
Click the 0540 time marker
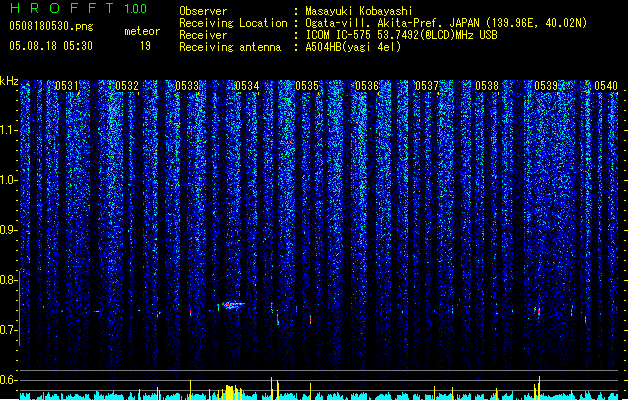[x=606, y=86]
